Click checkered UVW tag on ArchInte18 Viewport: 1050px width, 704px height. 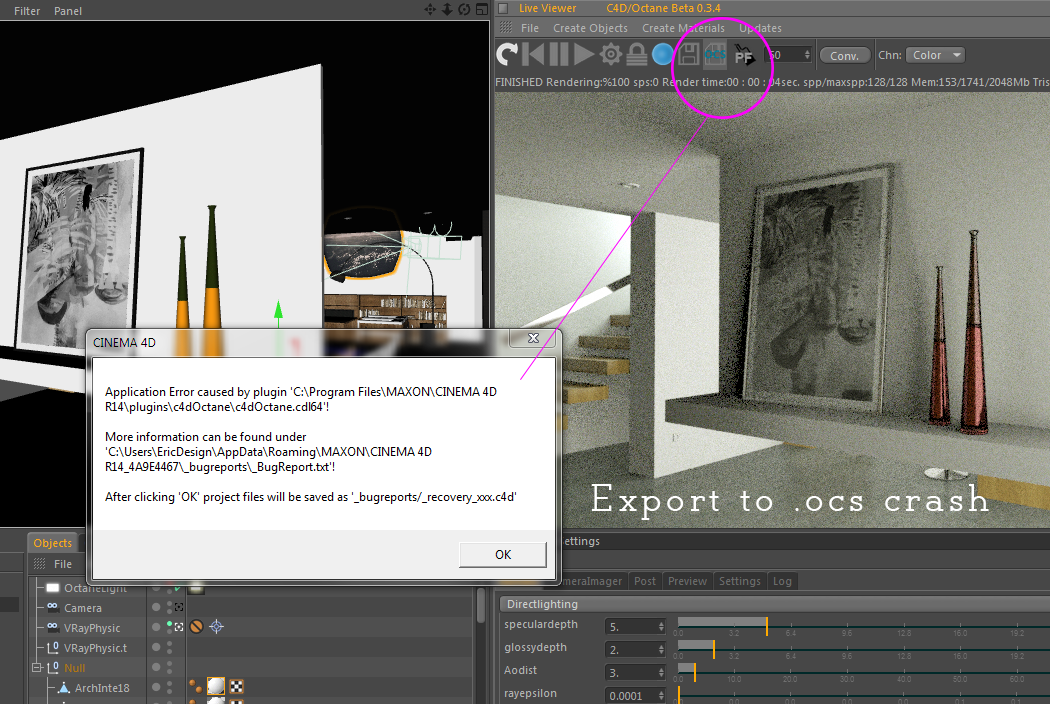pos(236,687)
